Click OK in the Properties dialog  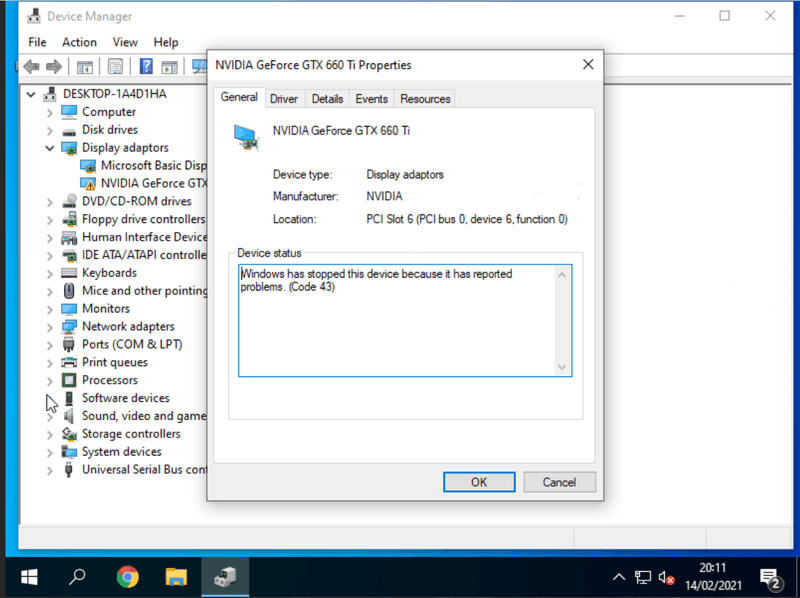(479, 482)
